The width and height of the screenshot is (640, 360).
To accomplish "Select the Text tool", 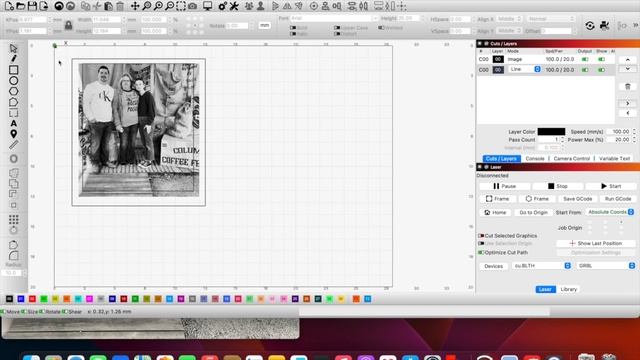I will (13, 123).
